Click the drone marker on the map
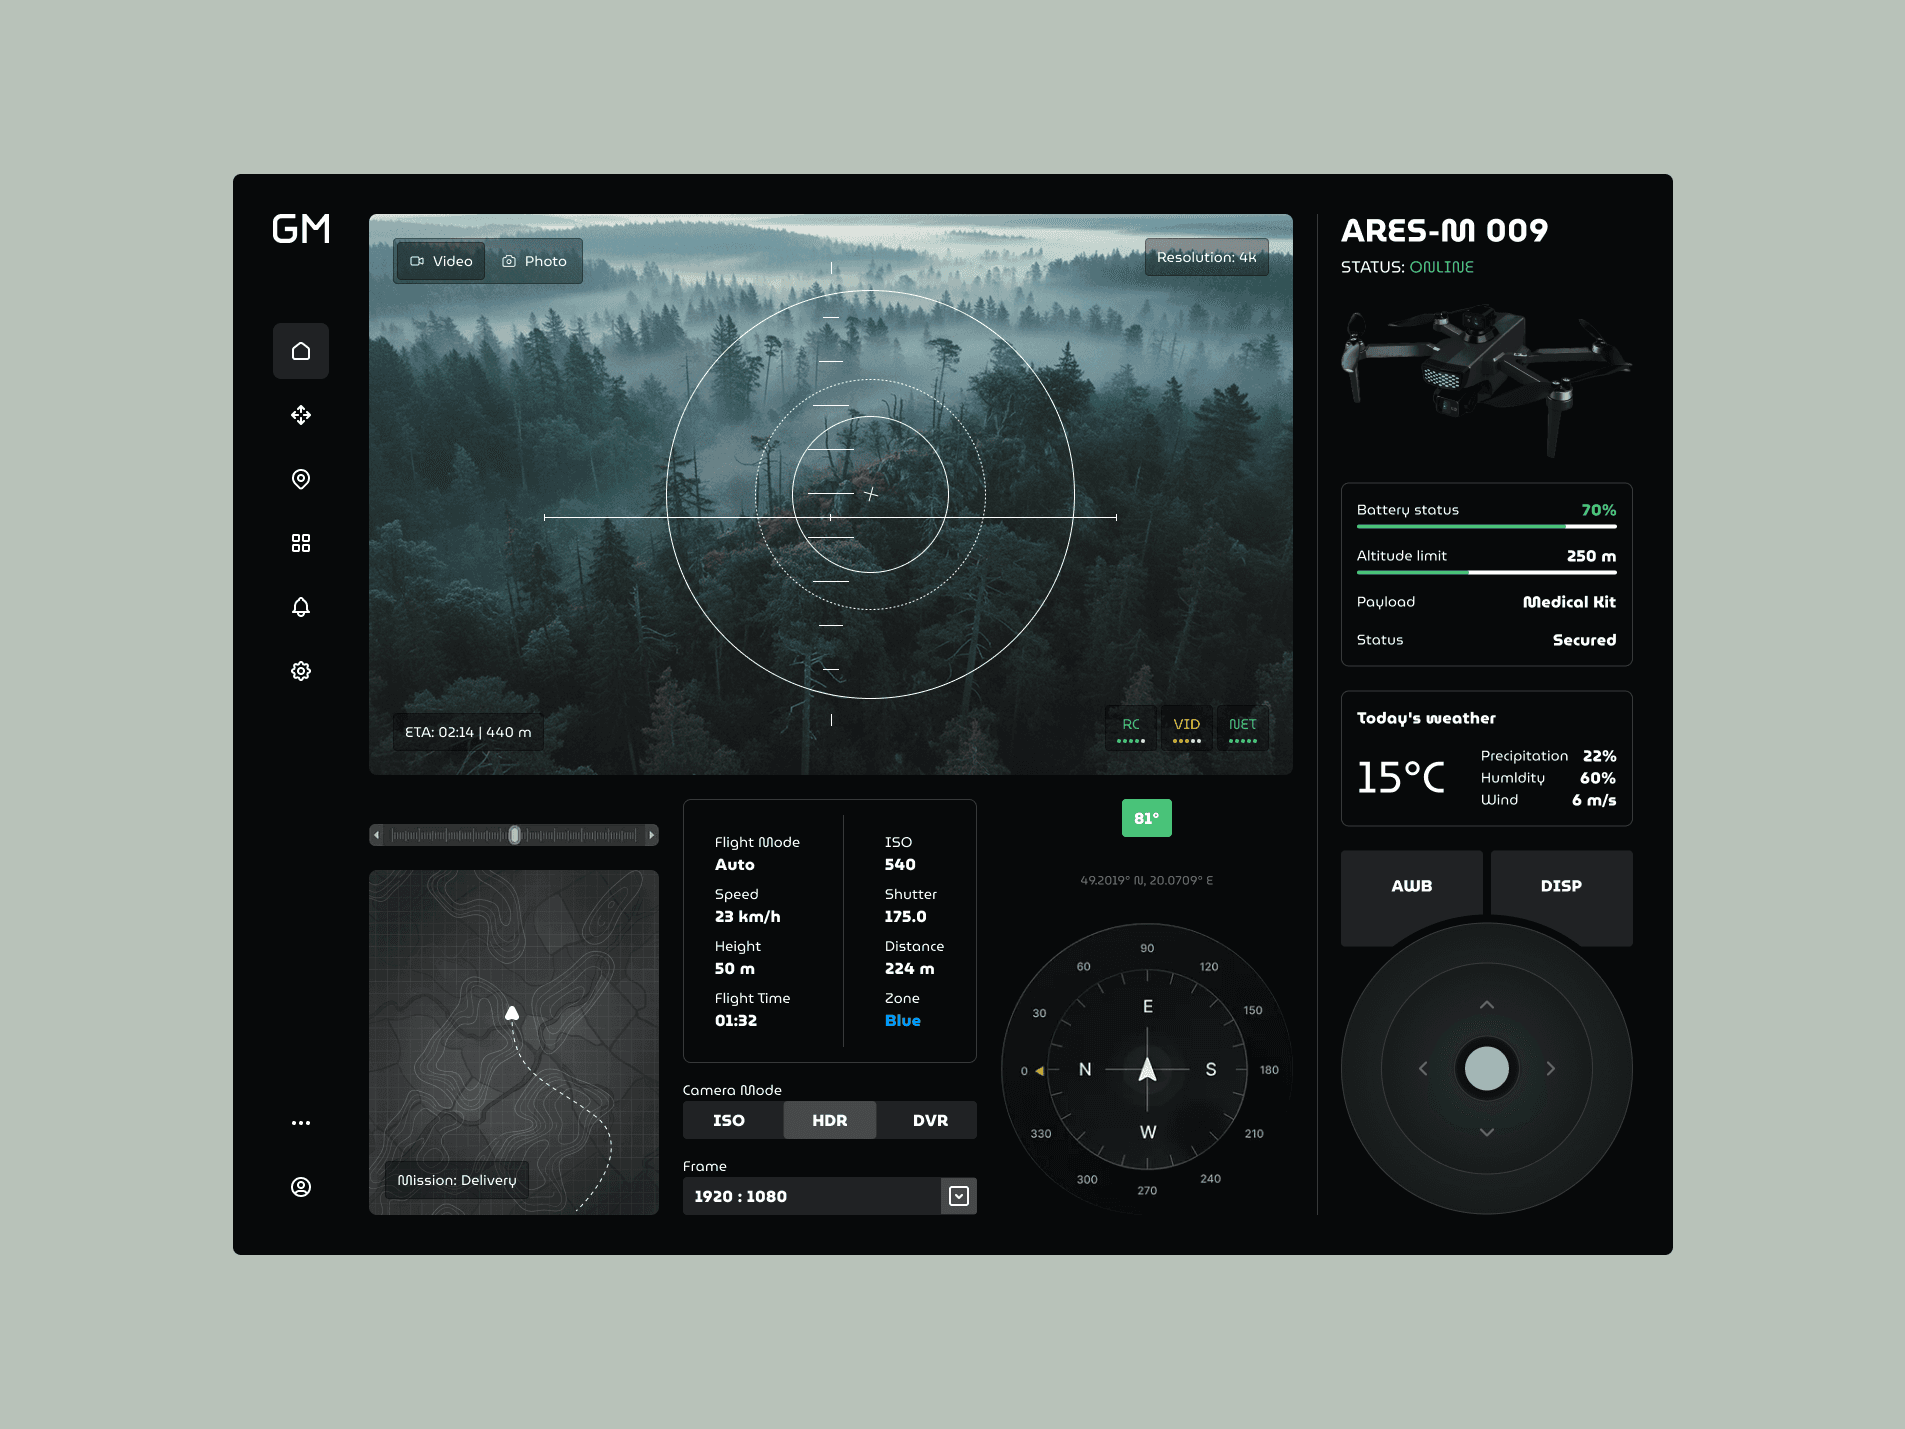1905x1429 pixels. [x=512, y=1013]
